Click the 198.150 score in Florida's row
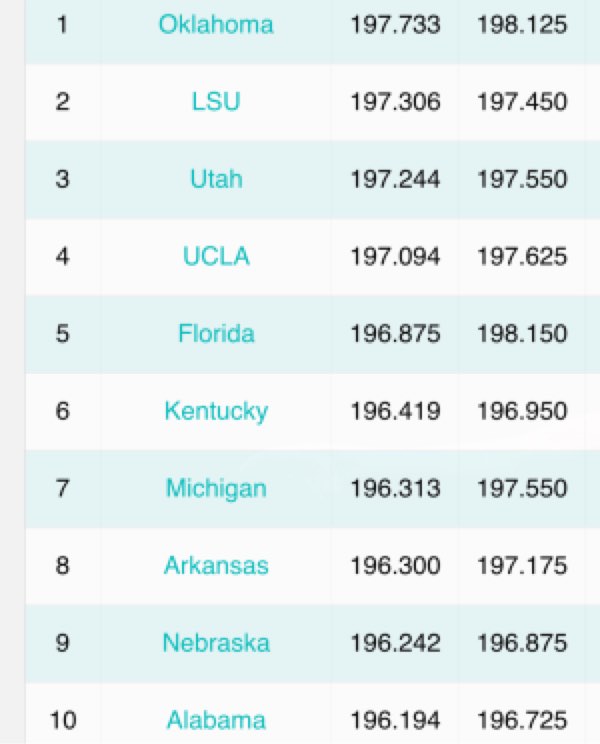Screen dimensions: 600x744 pos(522,333)
